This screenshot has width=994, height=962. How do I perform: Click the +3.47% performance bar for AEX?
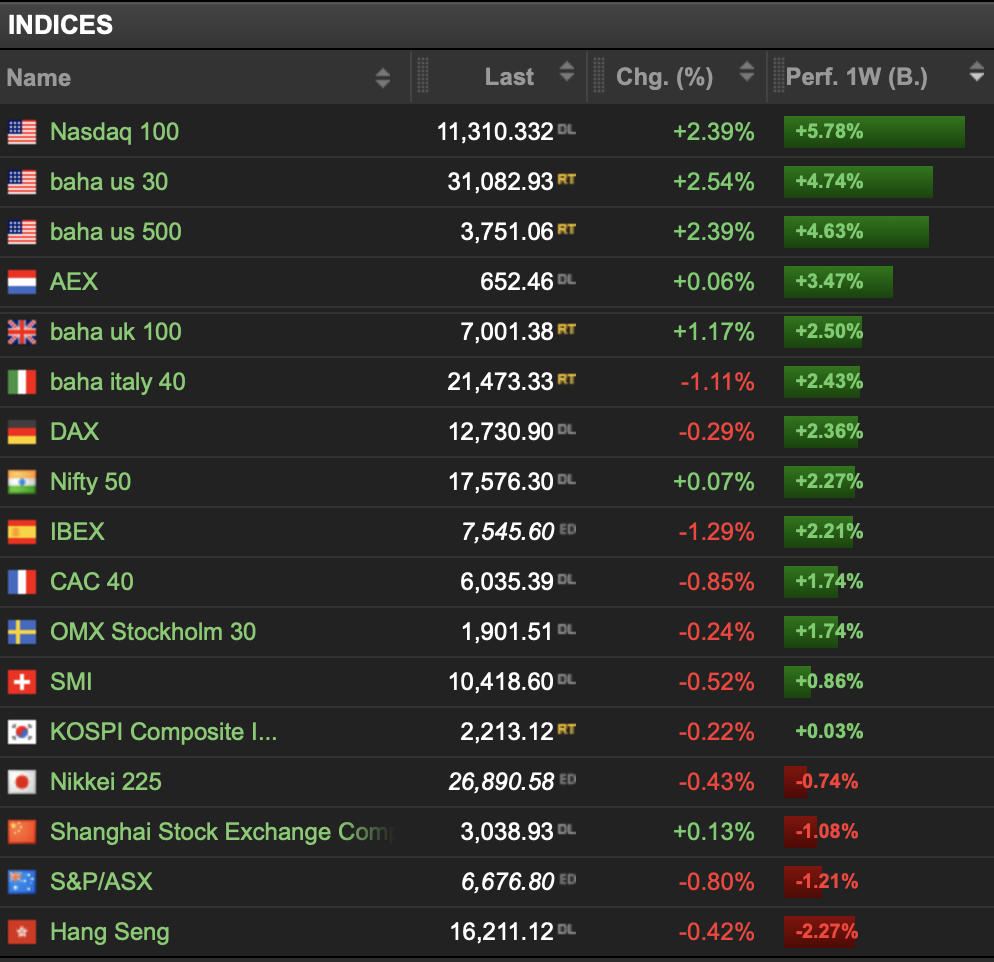(x=838, y=282)
